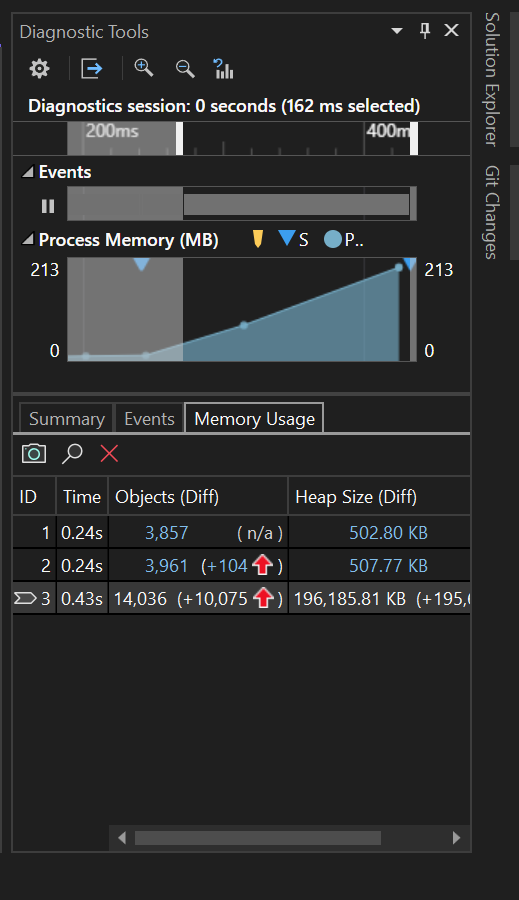Open the Solution Explorer side tab
This screenshot has width=519, height=900.
coord(492,79)
